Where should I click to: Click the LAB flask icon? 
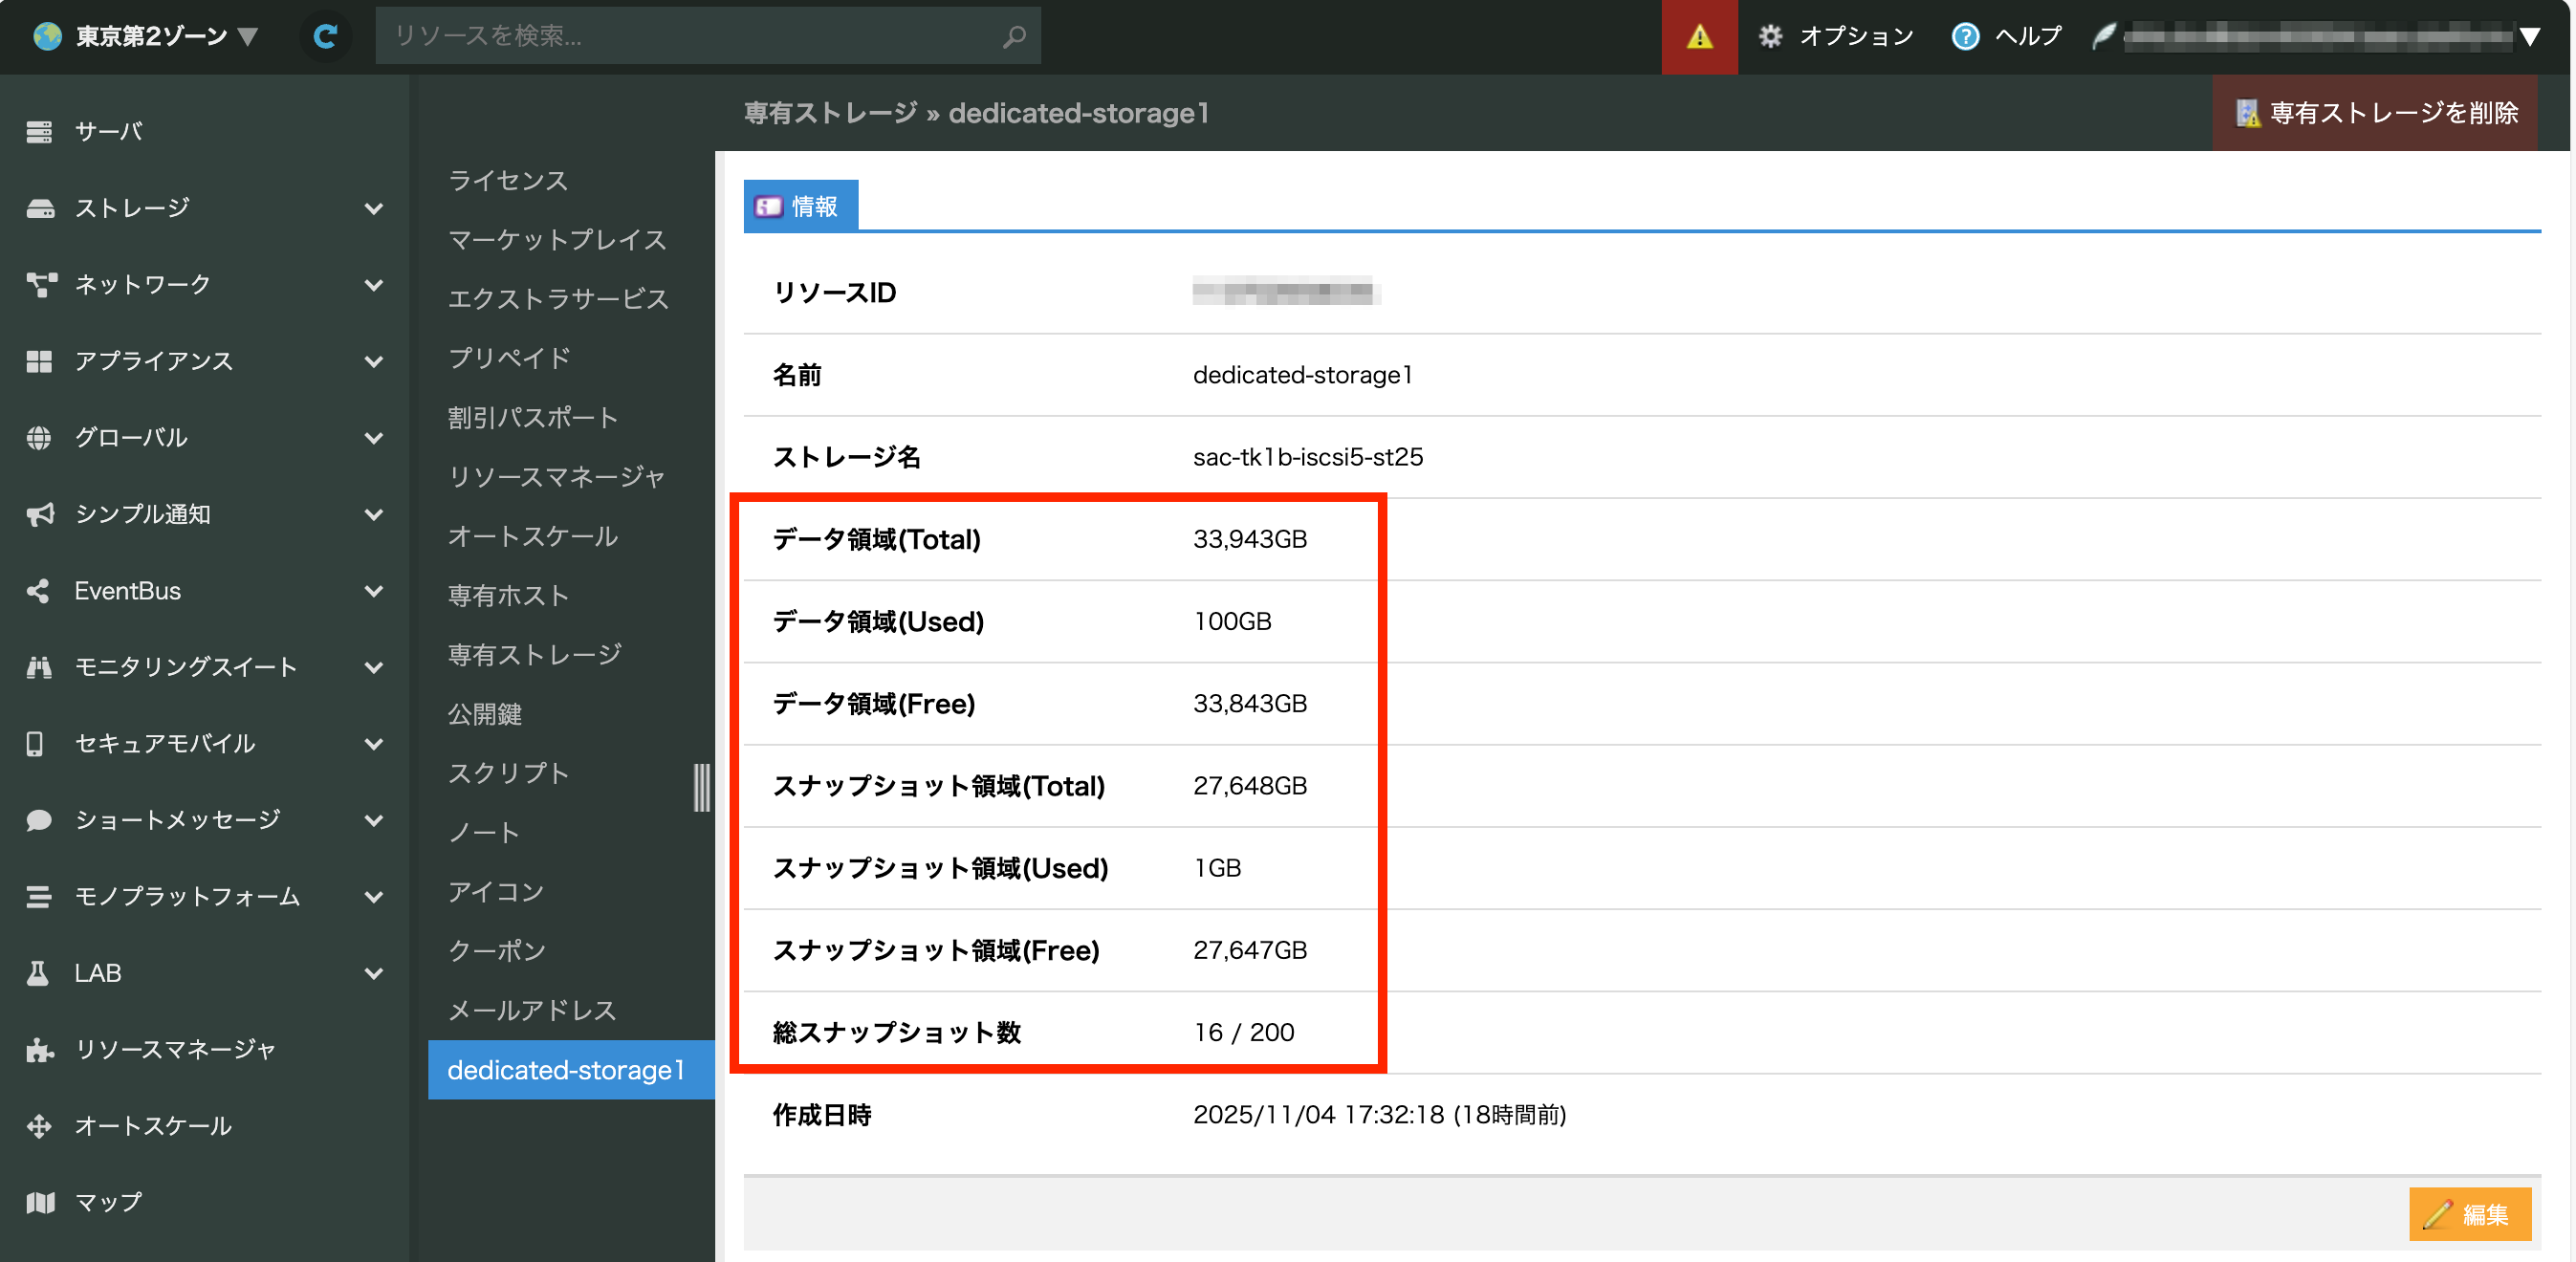tap(39, 973)
